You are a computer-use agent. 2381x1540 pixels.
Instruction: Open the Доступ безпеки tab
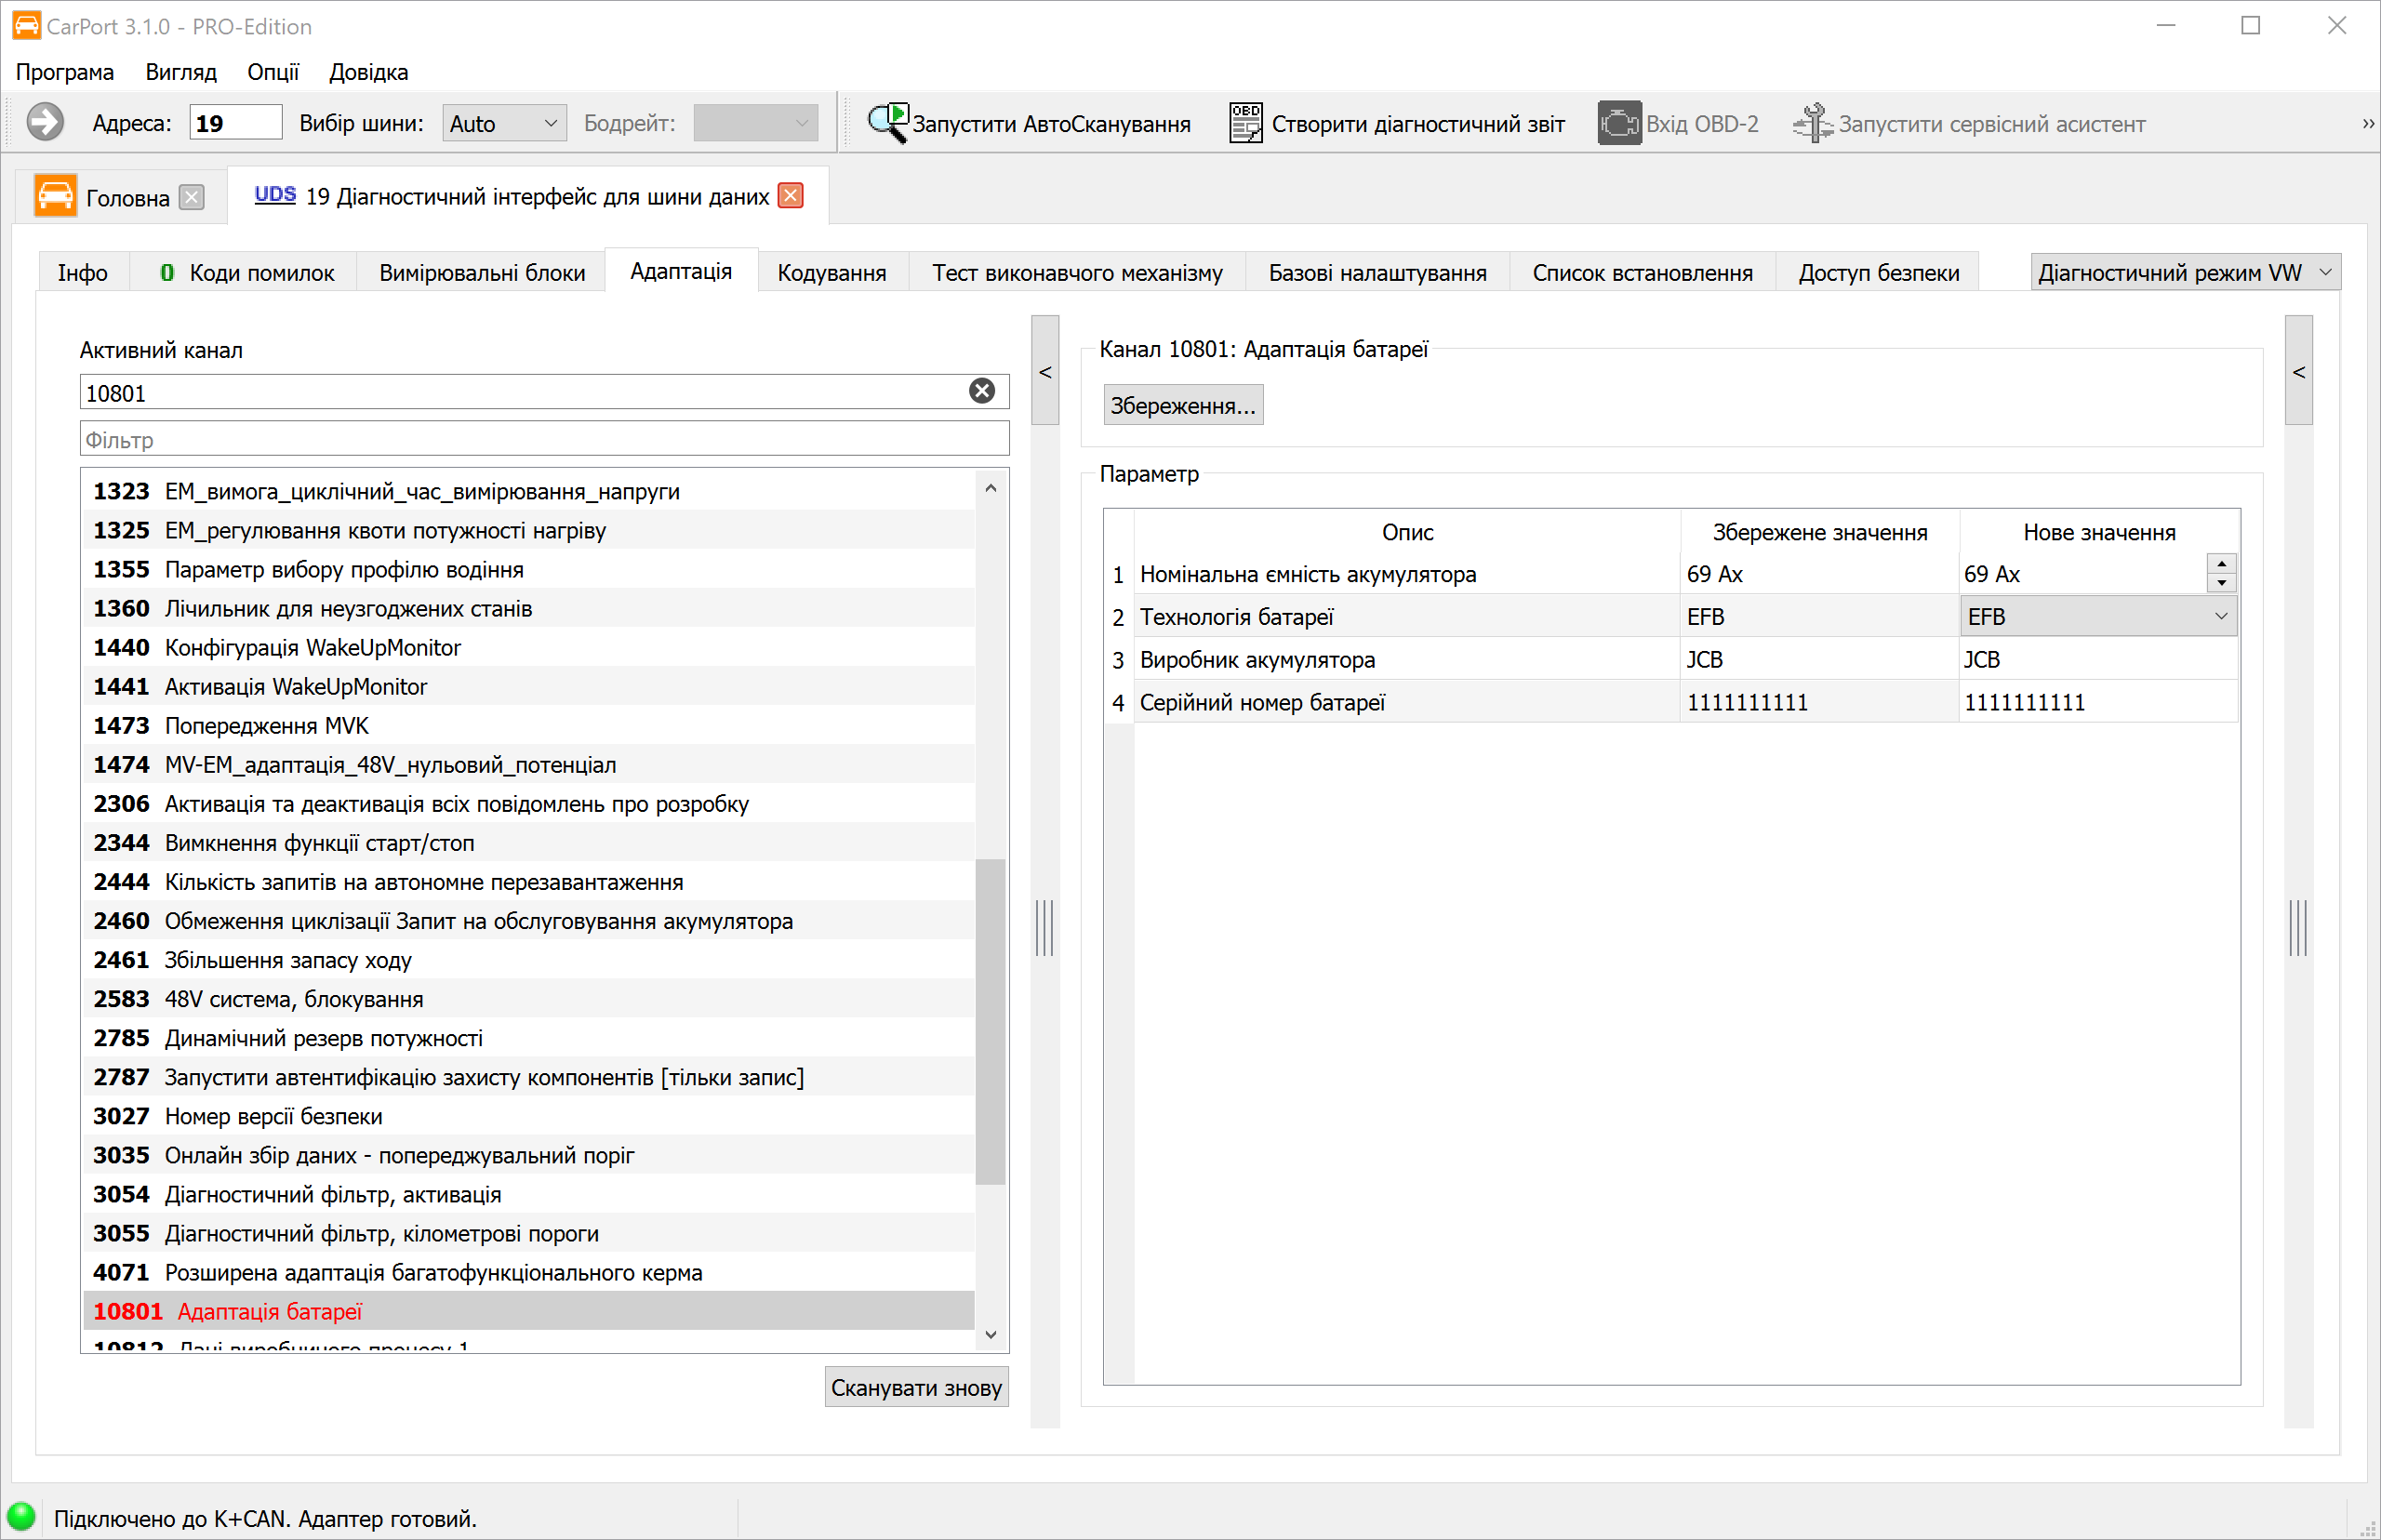point(1878,273)
